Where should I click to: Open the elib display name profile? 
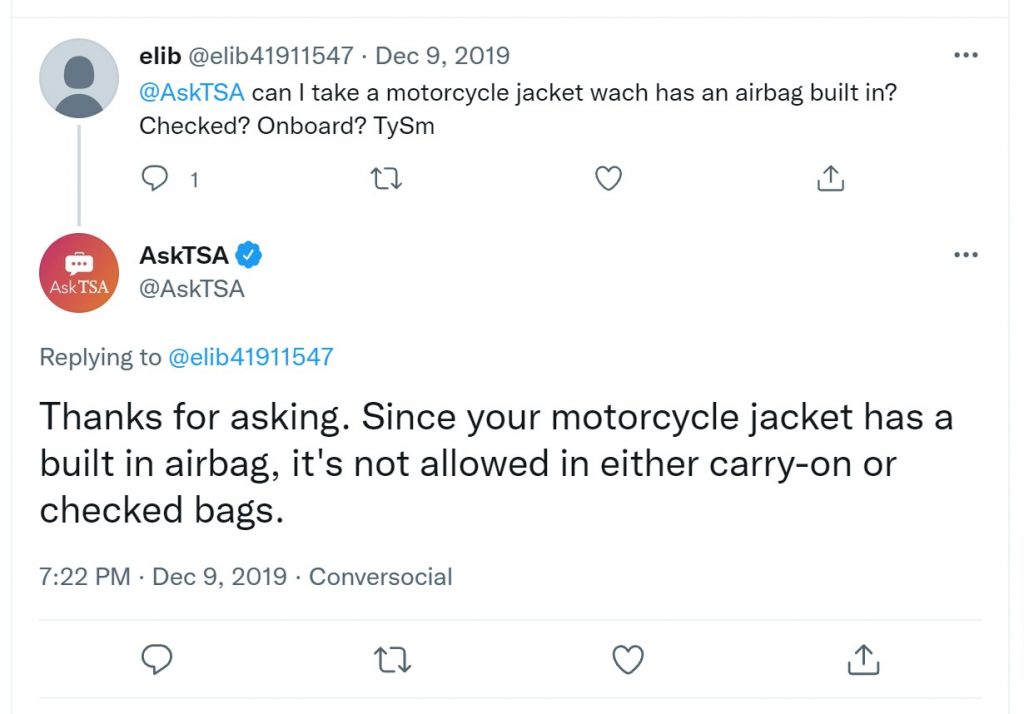pos(160,56)
